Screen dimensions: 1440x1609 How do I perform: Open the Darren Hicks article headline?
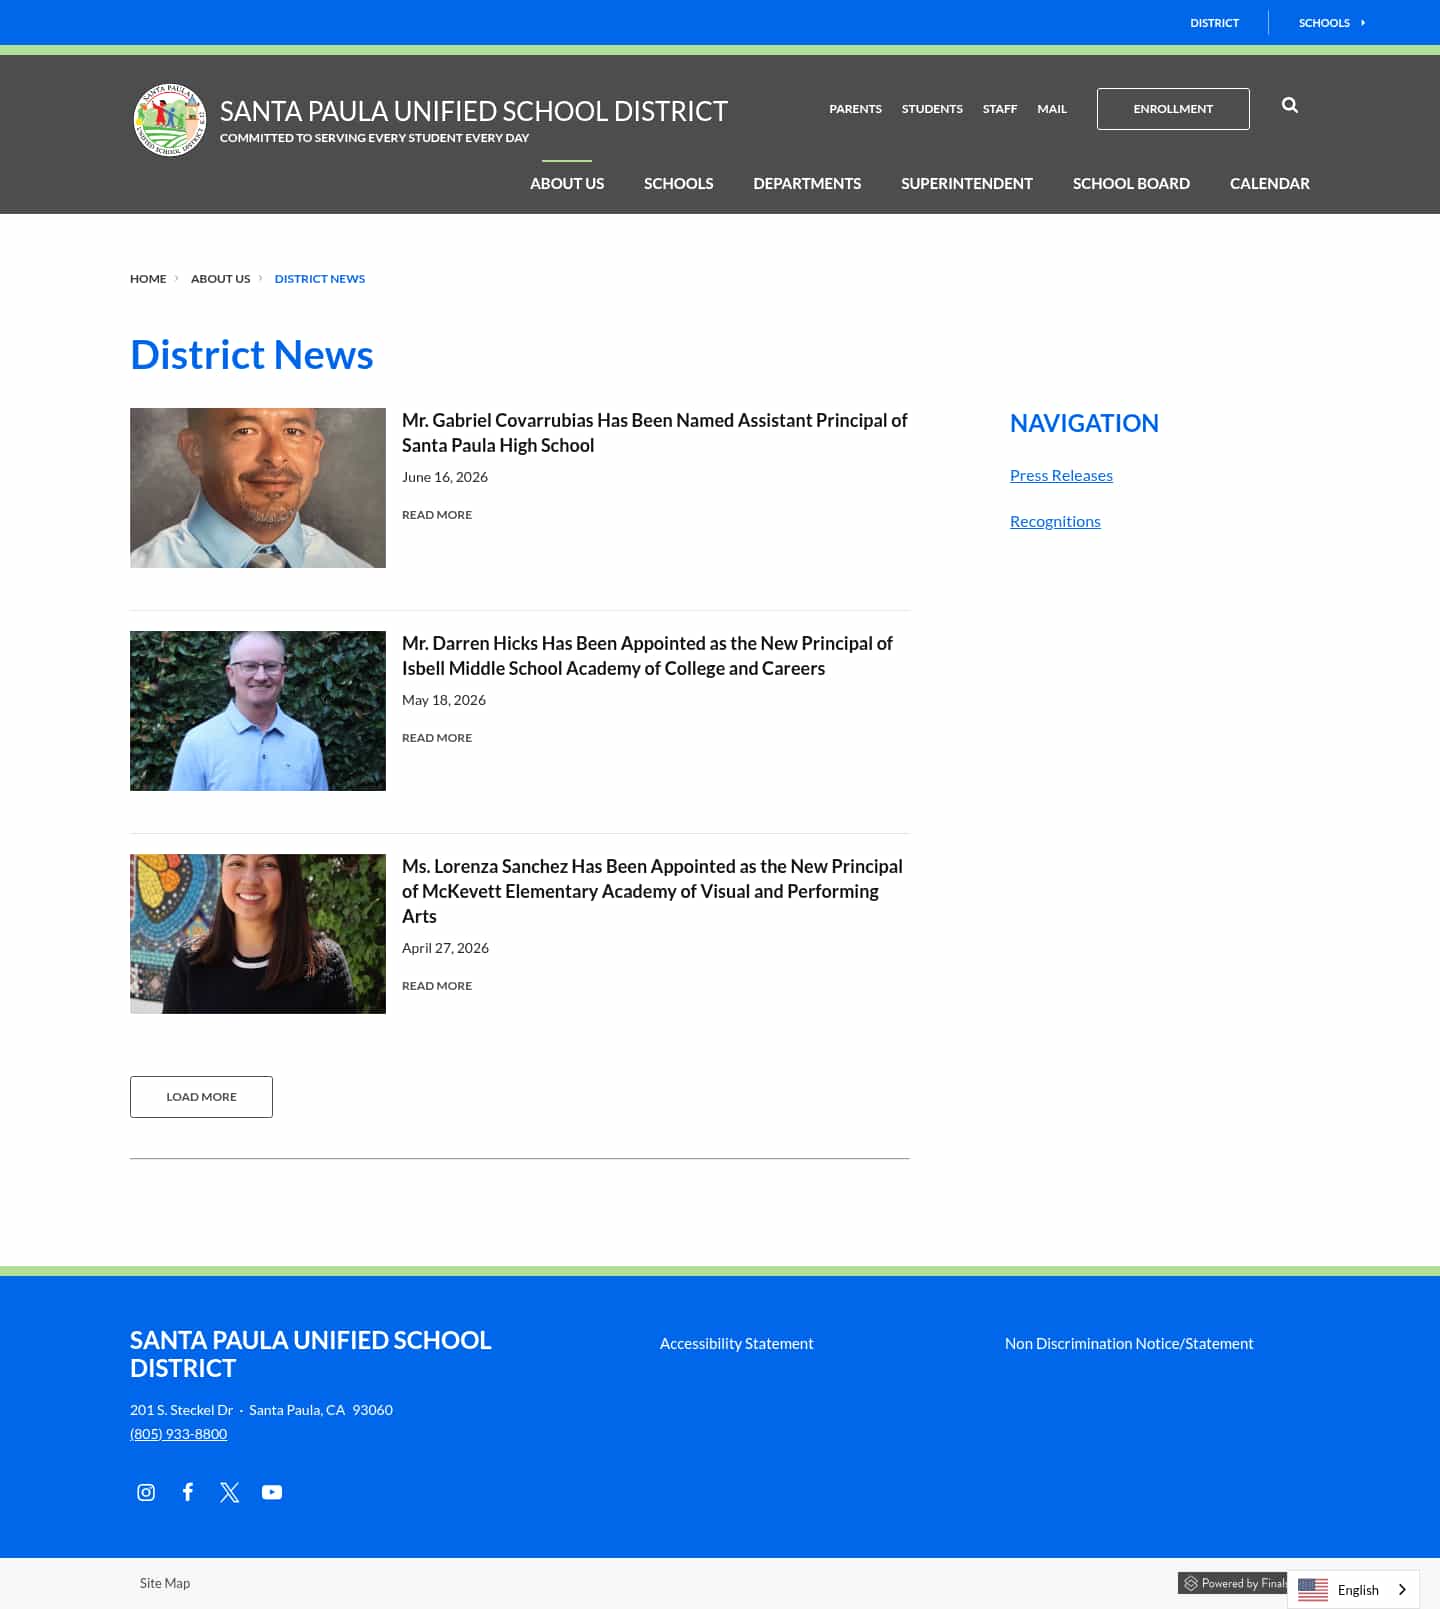click(647, 656)
